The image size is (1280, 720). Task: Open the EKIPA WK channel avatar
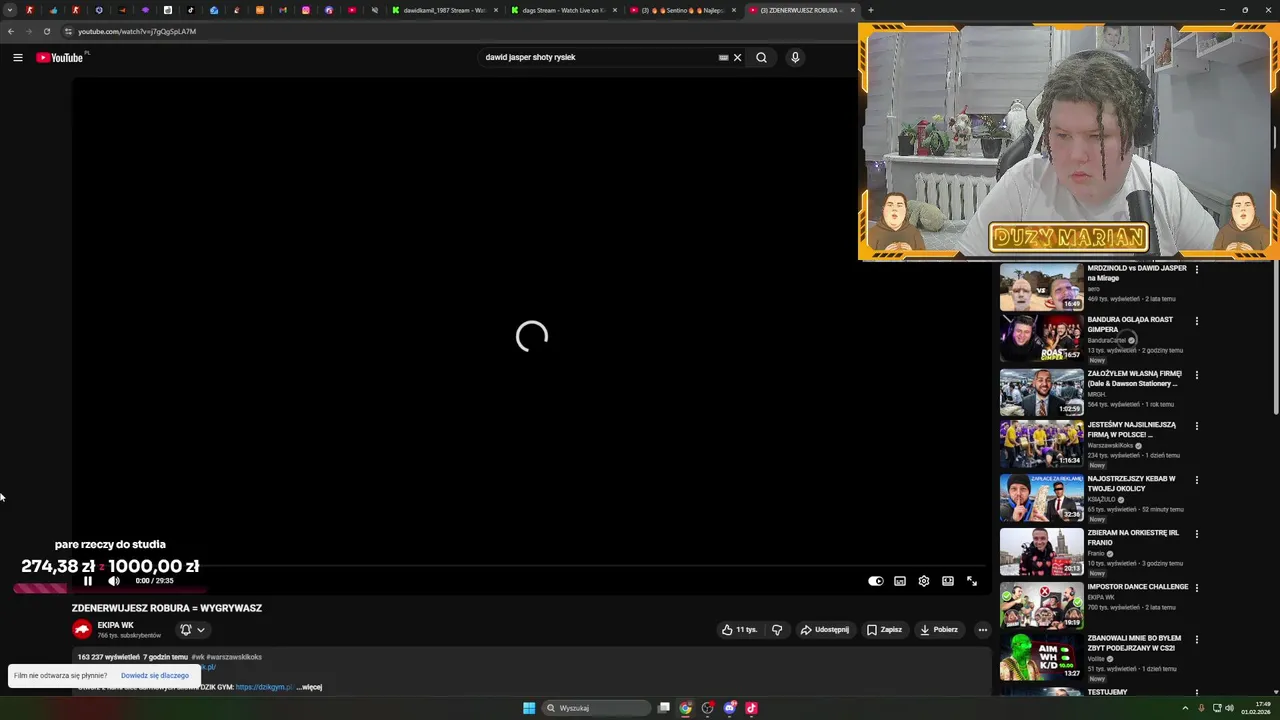pyautogui.click(x=82, y=629)
